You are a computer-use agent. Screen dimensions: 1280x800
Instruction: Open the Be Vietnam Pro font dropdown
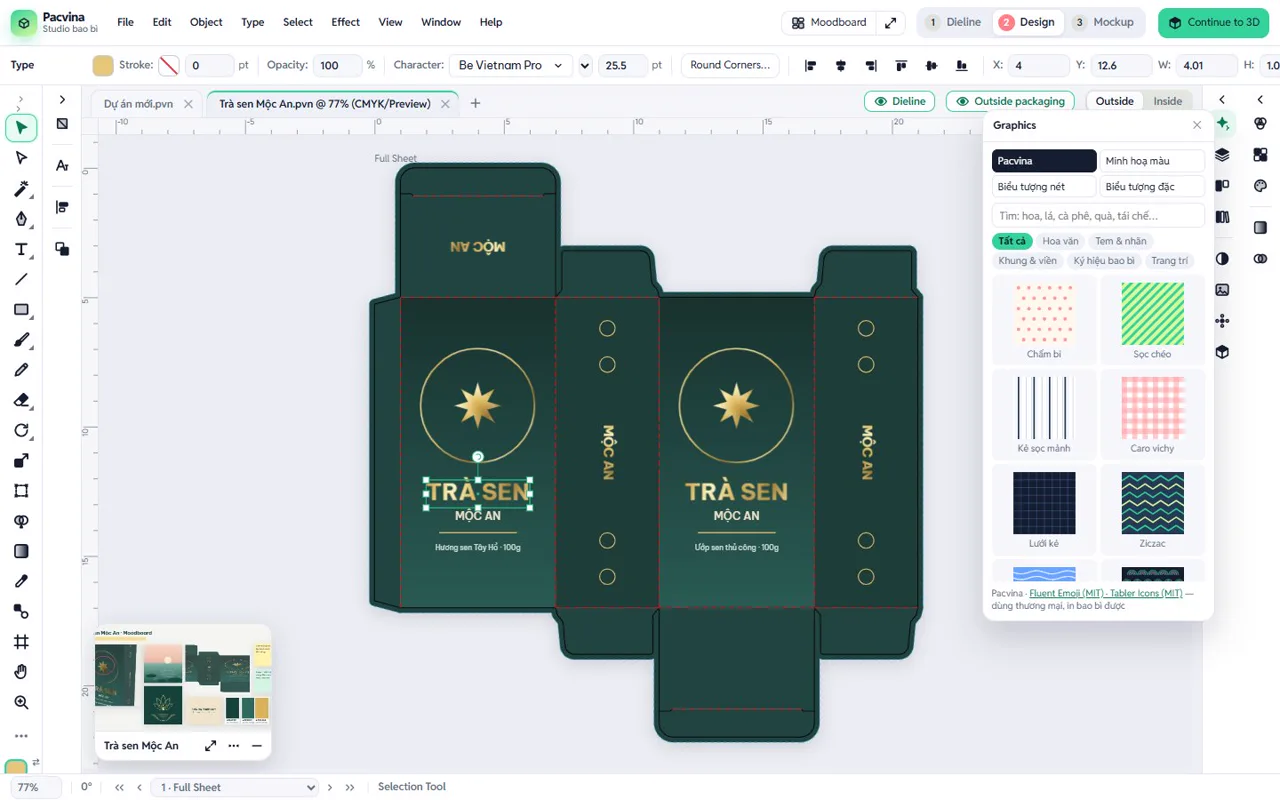(x=510, y=65)
